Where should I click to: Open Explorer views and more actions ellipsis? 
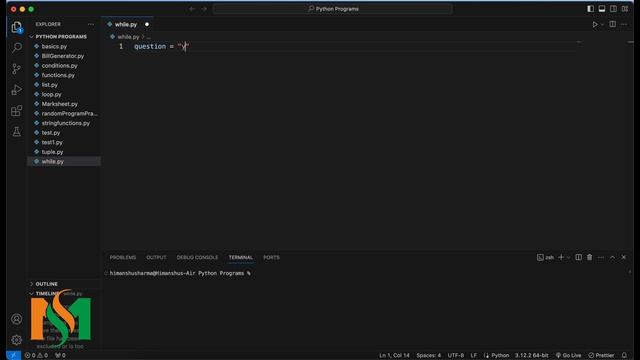91,24
